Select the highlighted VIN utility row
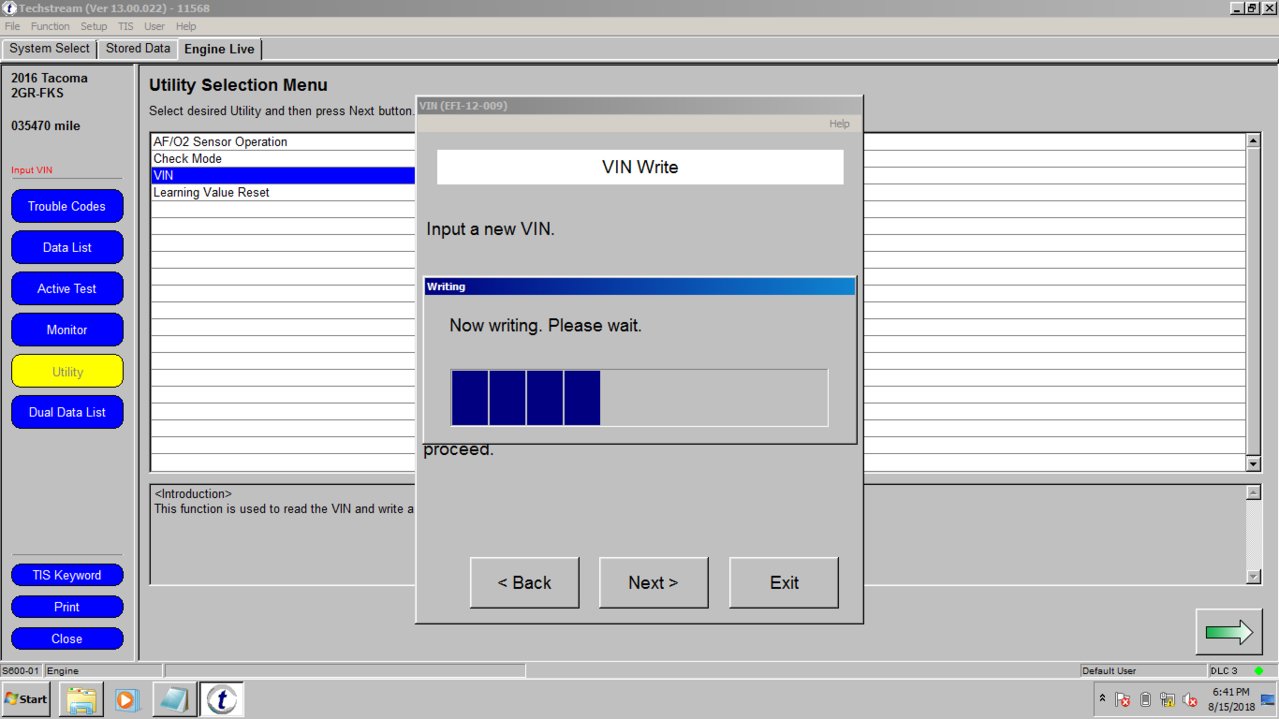1279x719 pixels. (282, 175)
